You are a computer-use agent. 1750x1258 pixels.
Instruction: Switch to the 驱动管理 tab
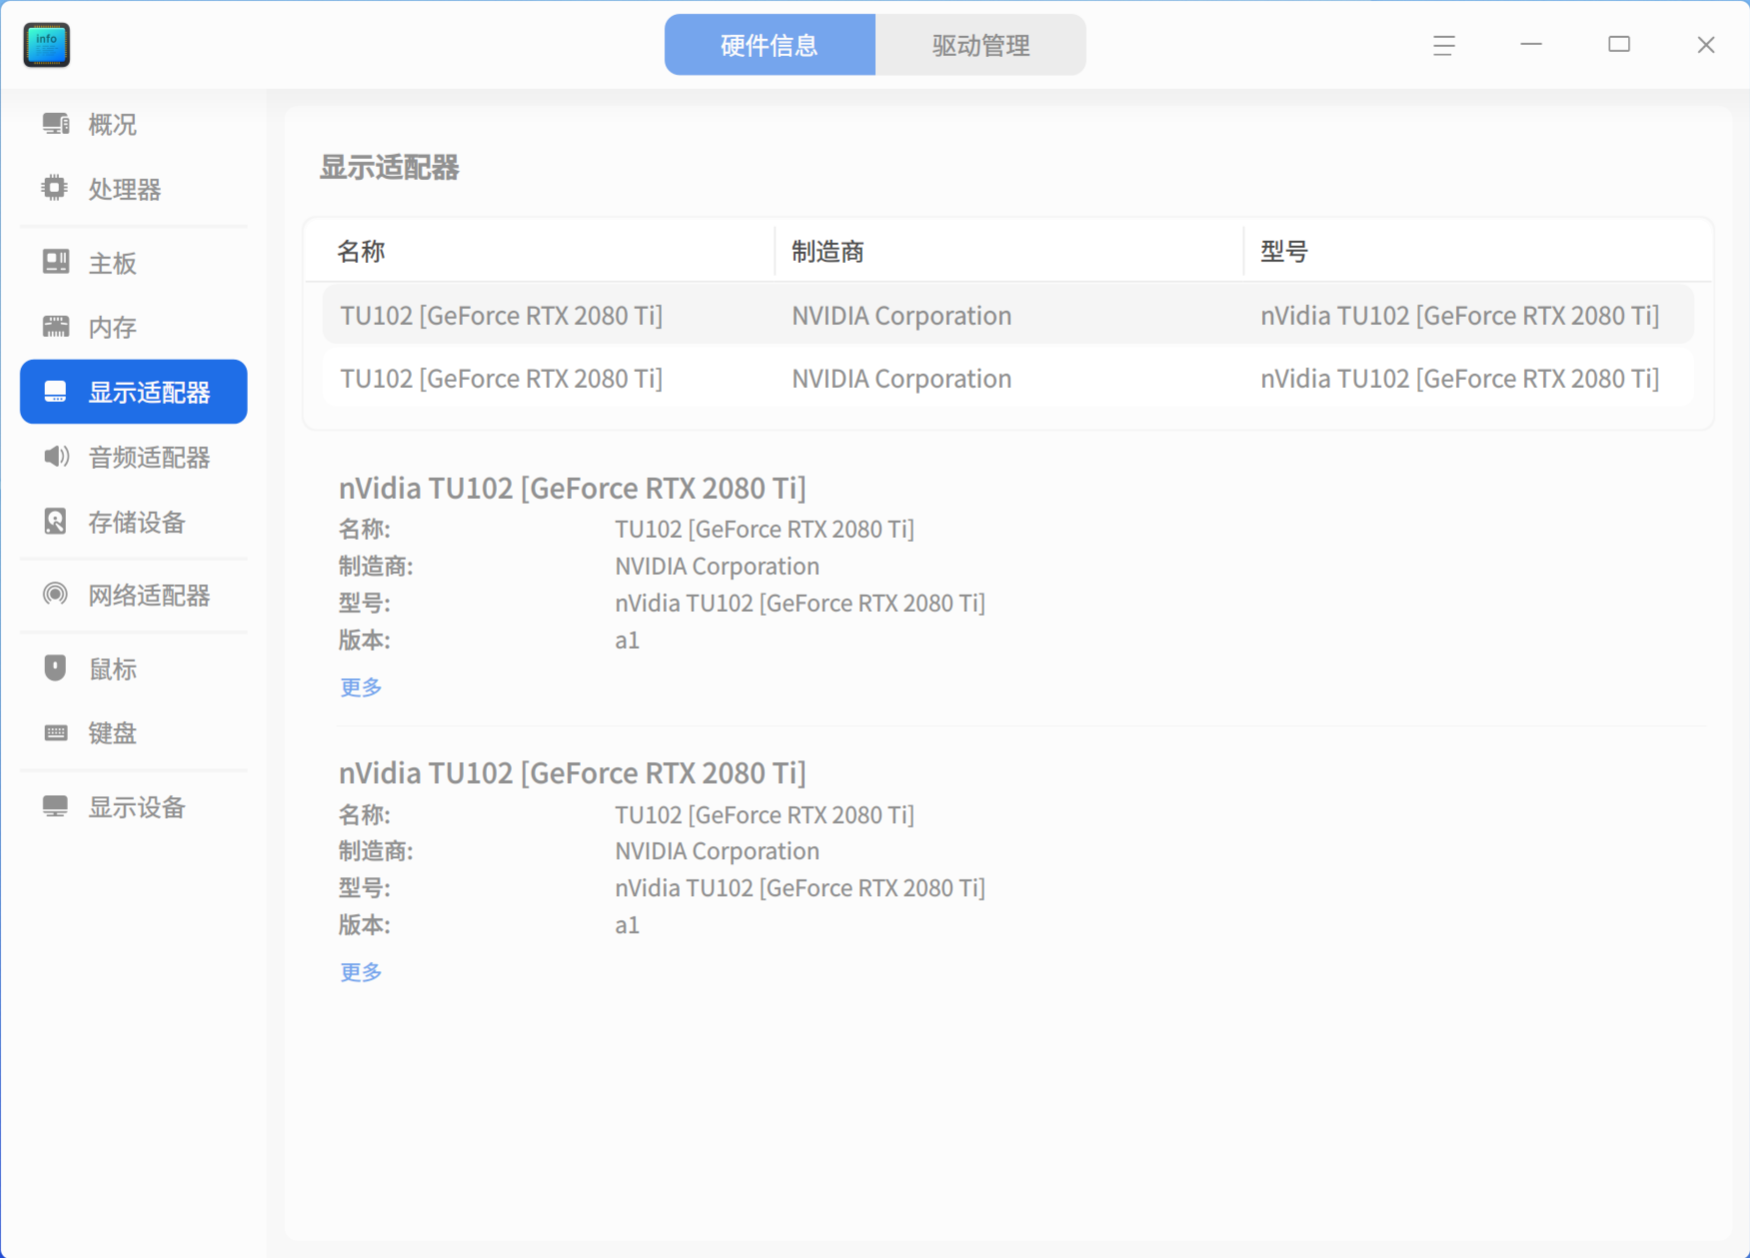point(981,45)
